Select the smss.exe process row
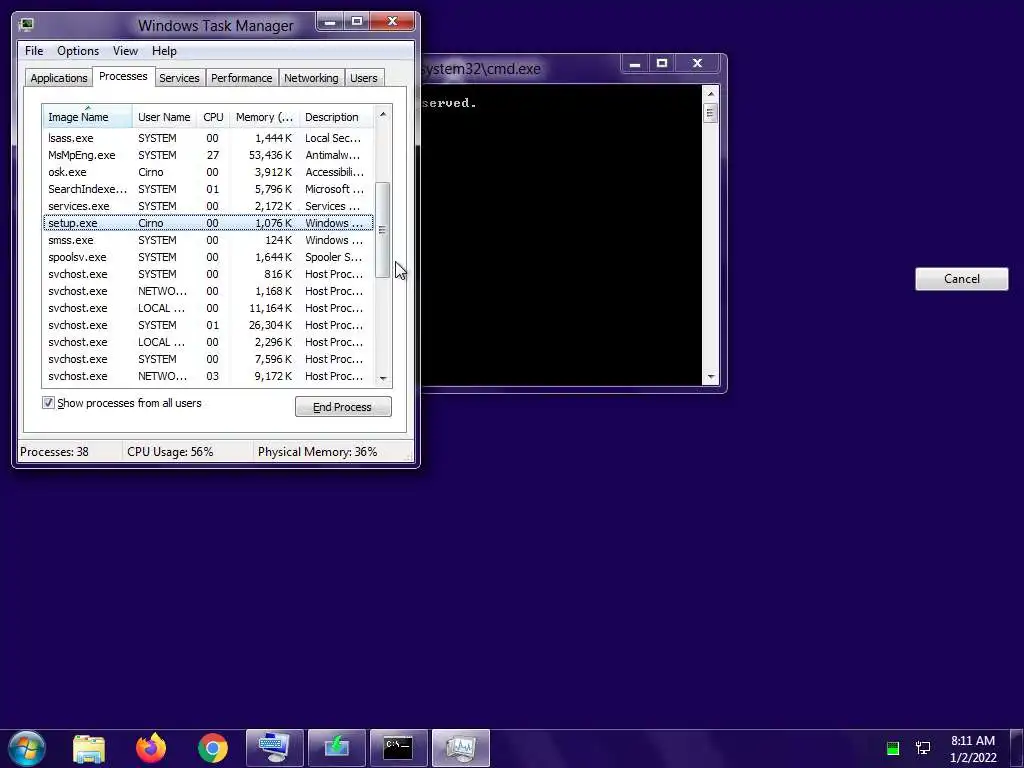This screenshot has width=1024, height=768. pos(208,240)
